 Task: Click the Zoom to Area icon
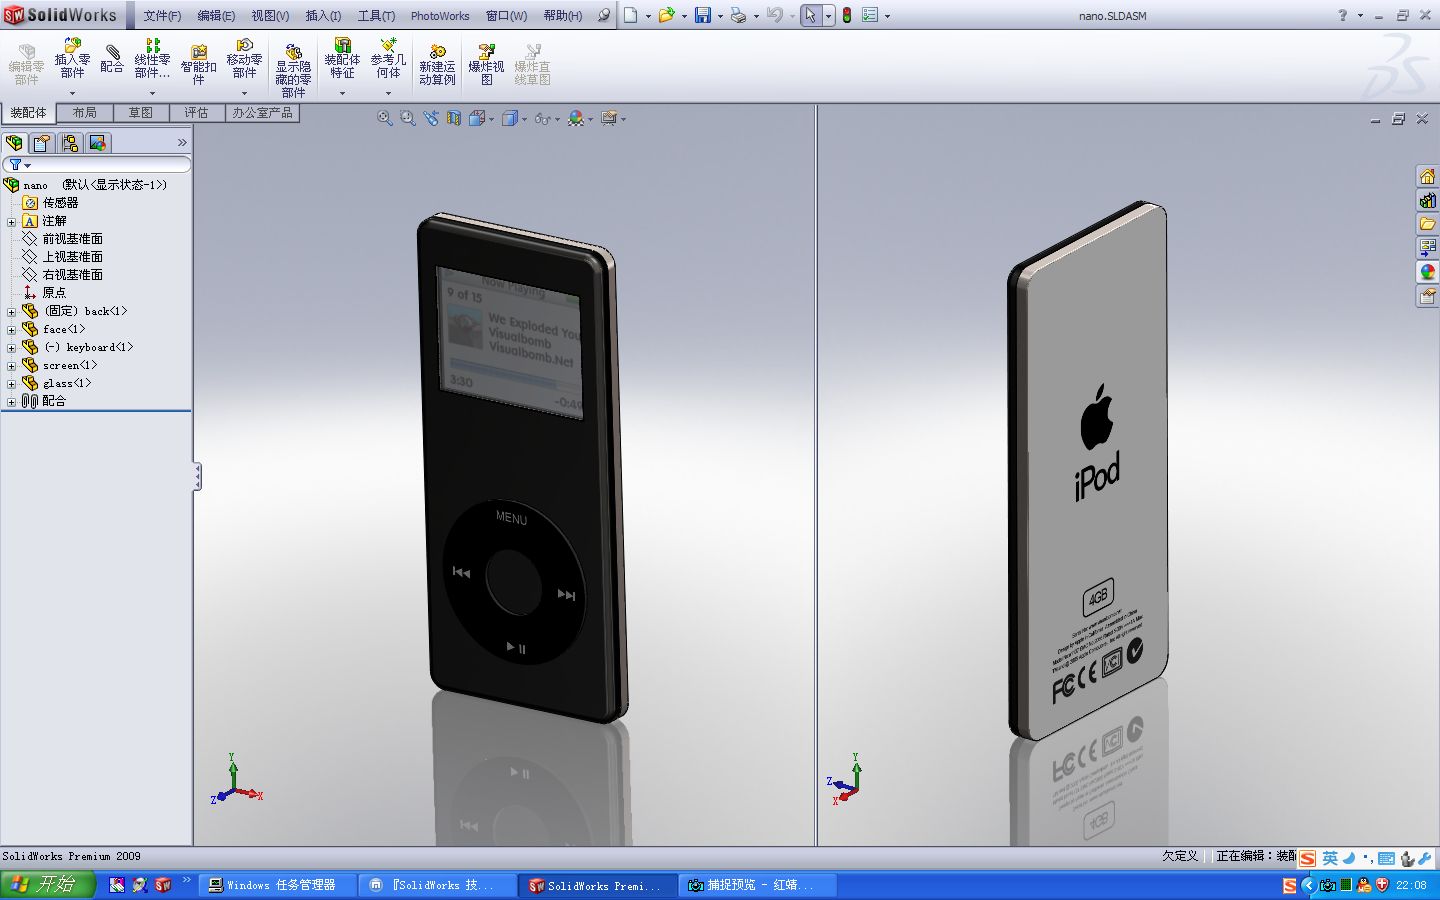click(x=407, y=118)
